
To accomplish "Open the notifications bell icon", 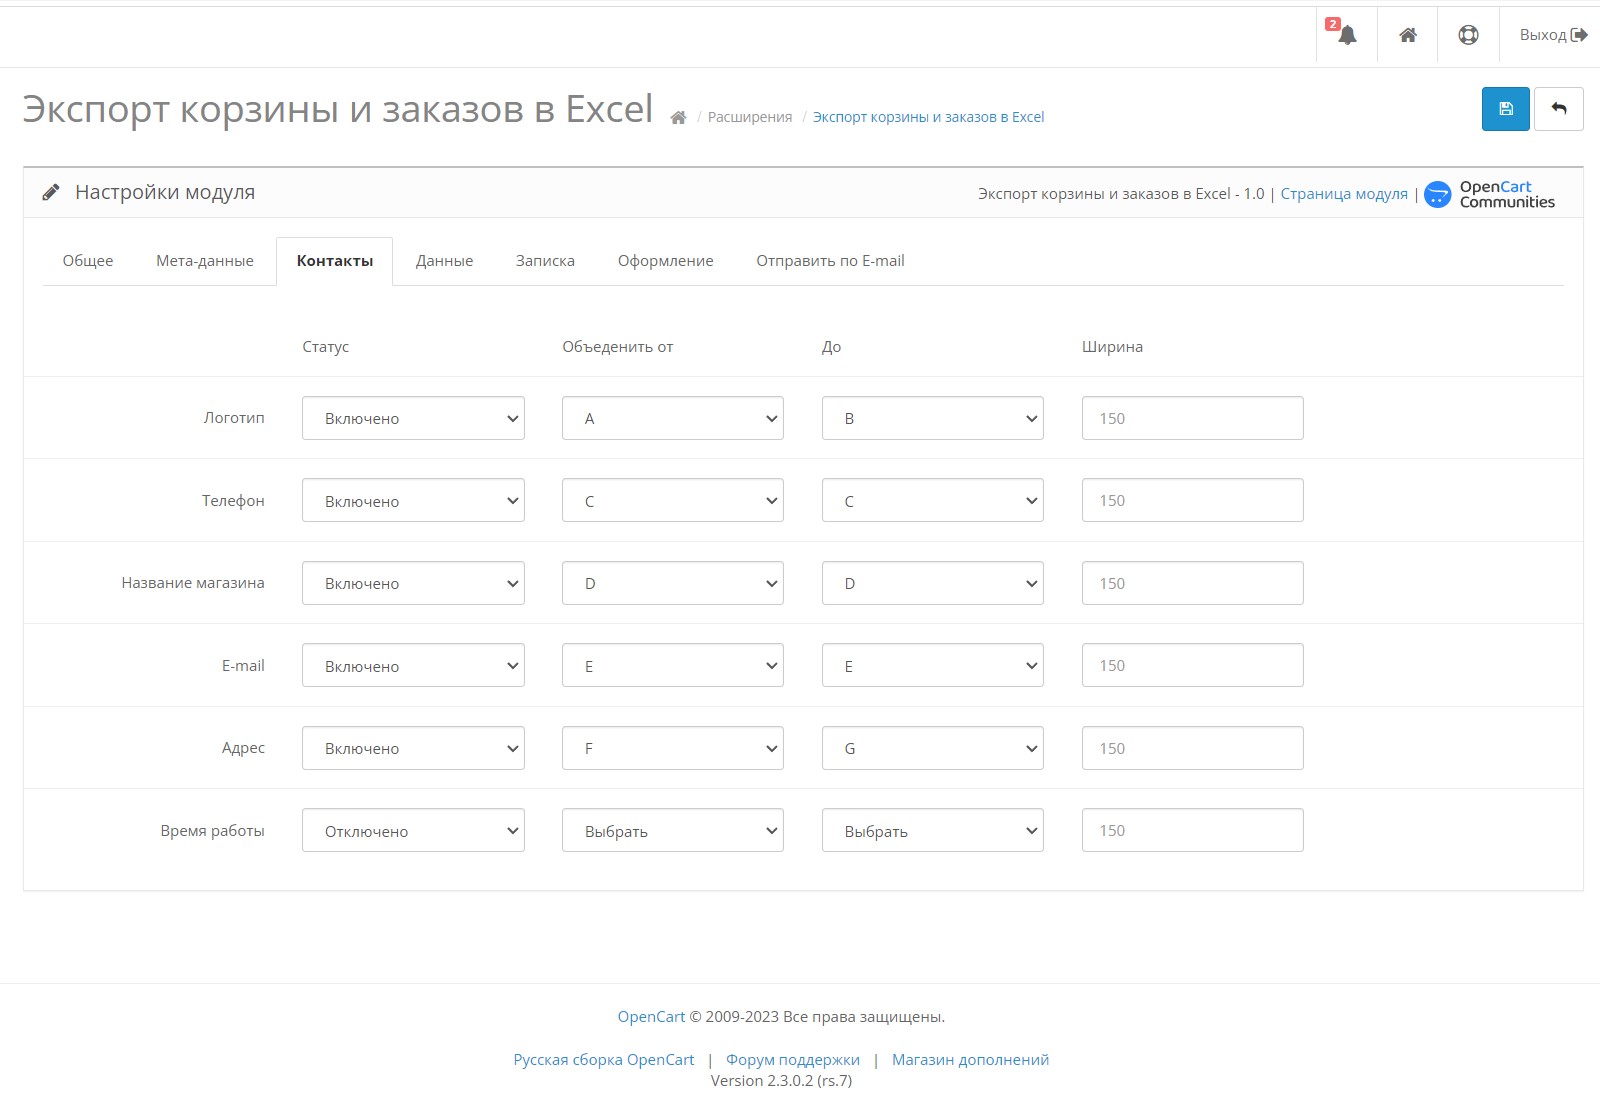I will 1346,35.
